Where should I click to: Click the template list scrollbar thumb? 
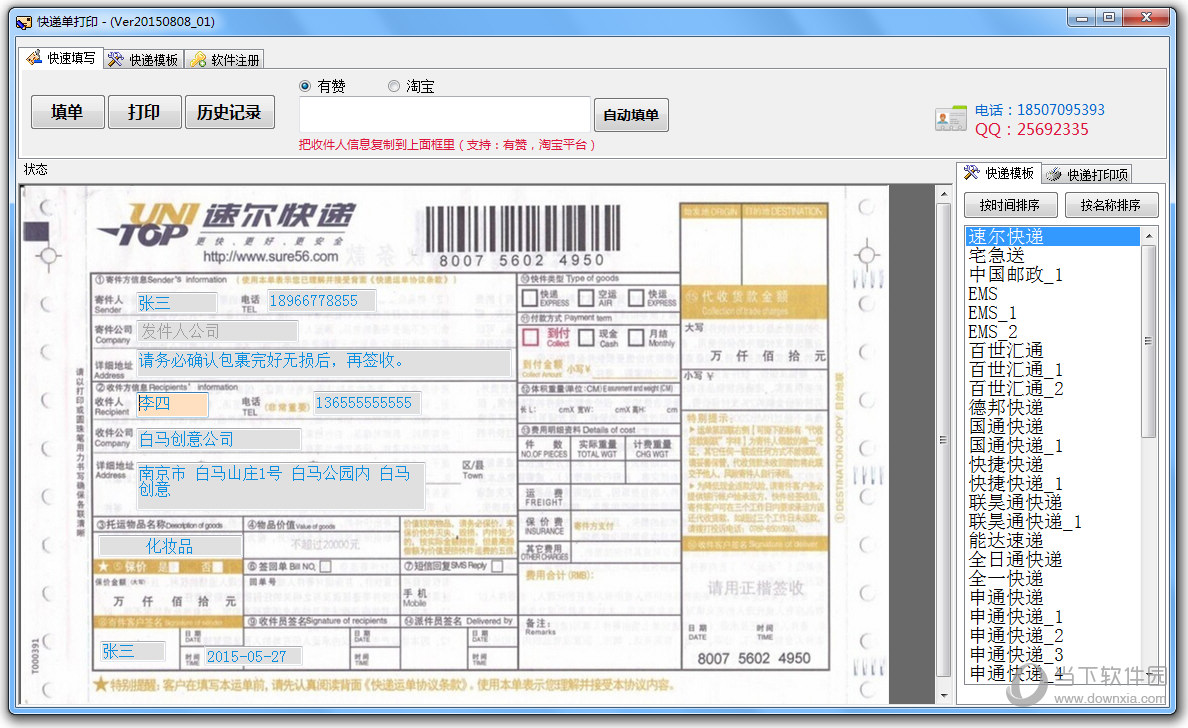tap(1149, 341)
